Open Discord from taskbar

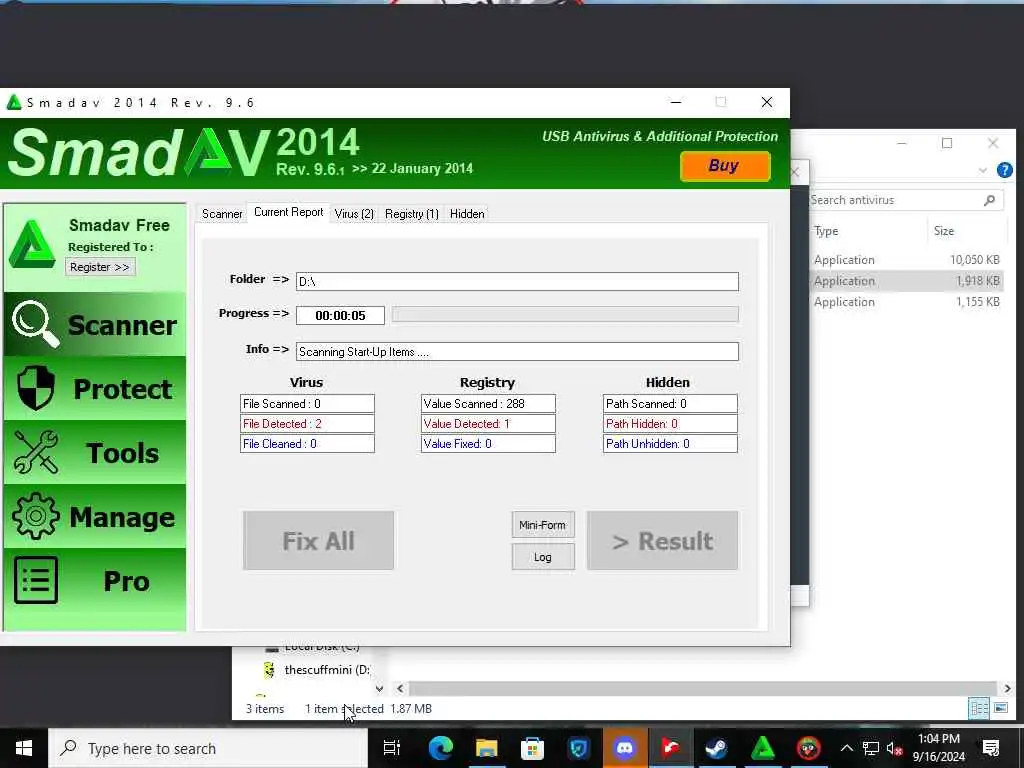click(x=625, y=748)
